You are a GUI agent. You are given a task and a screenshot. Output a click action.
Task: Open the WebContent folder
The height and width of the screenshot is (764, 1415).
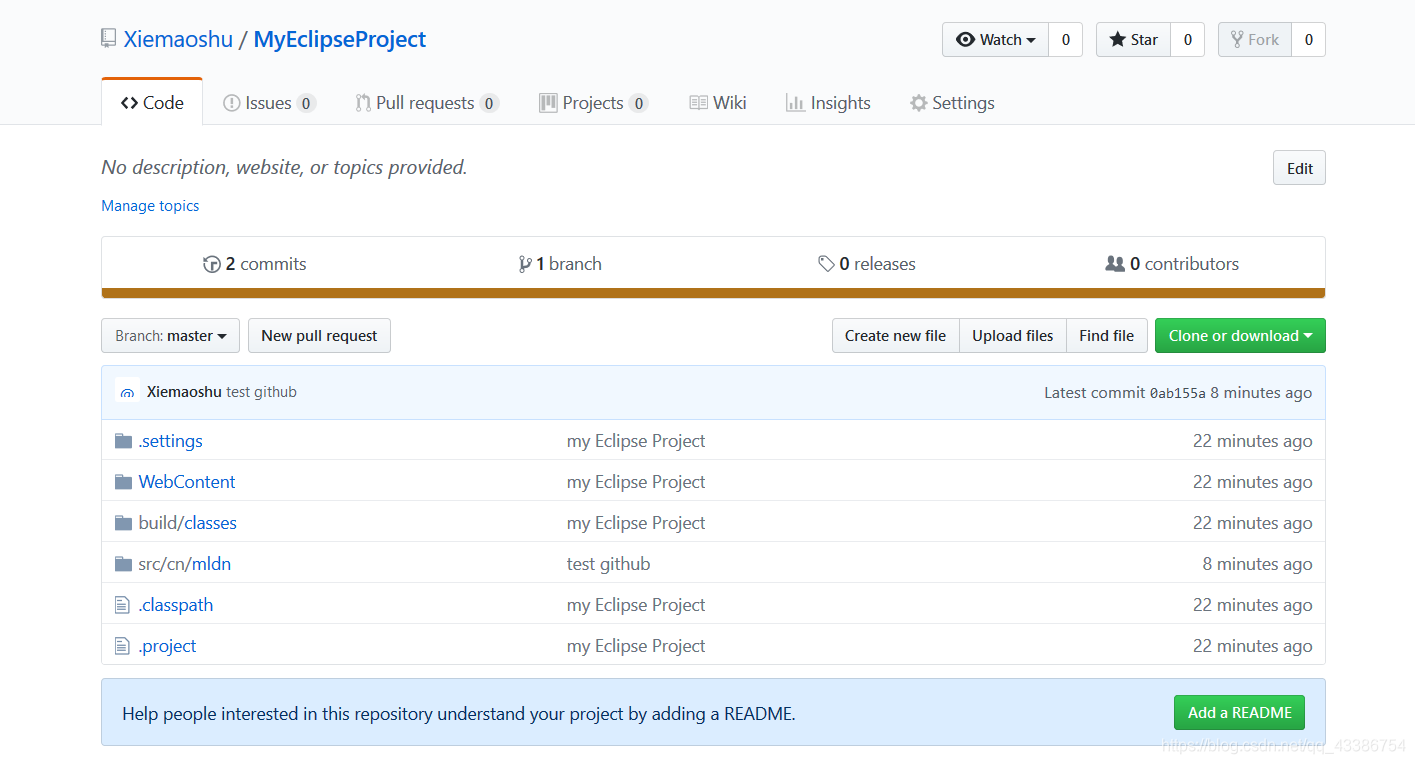click(187, 482)
